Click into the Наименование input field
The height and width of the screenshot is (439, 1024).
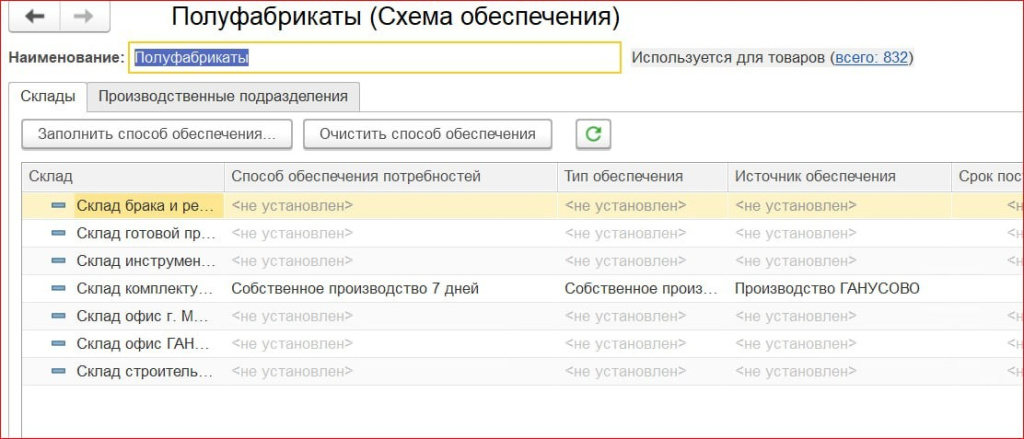[x=375, y=58]
